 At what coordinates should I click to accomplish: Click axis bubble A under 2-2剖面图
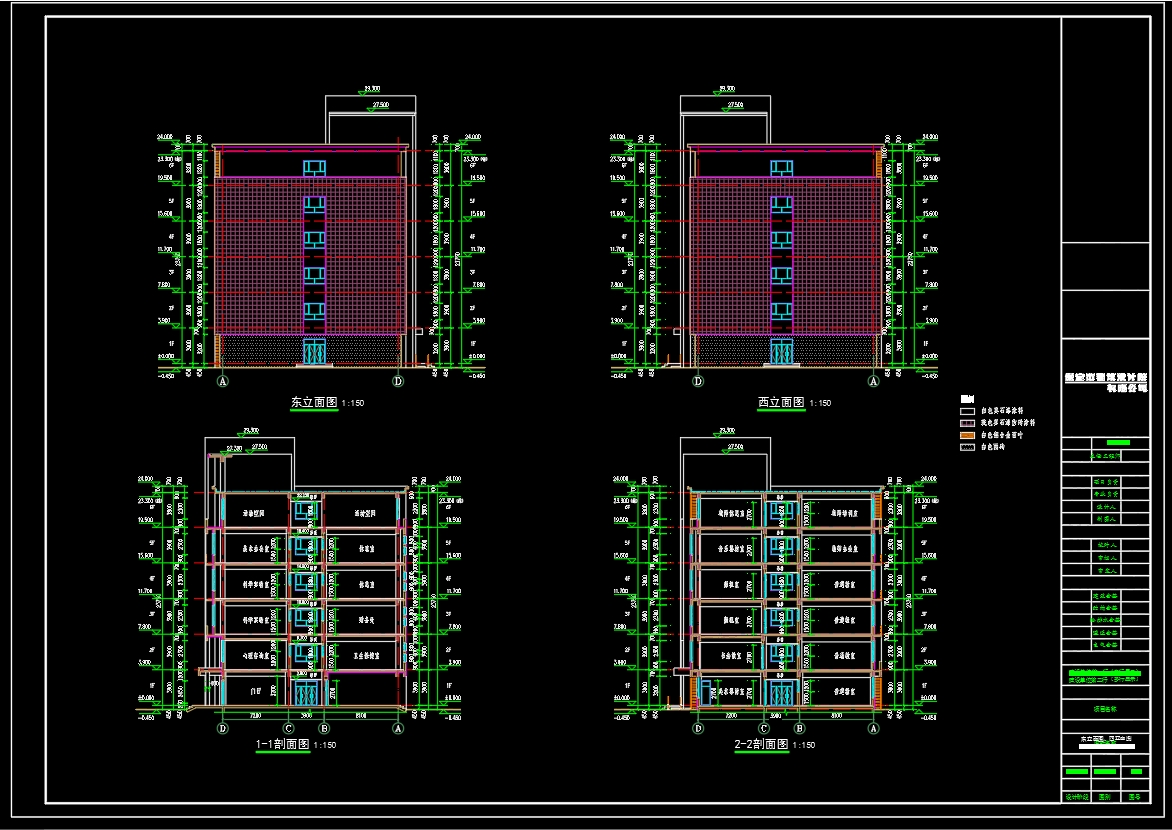tap(874, 728)
